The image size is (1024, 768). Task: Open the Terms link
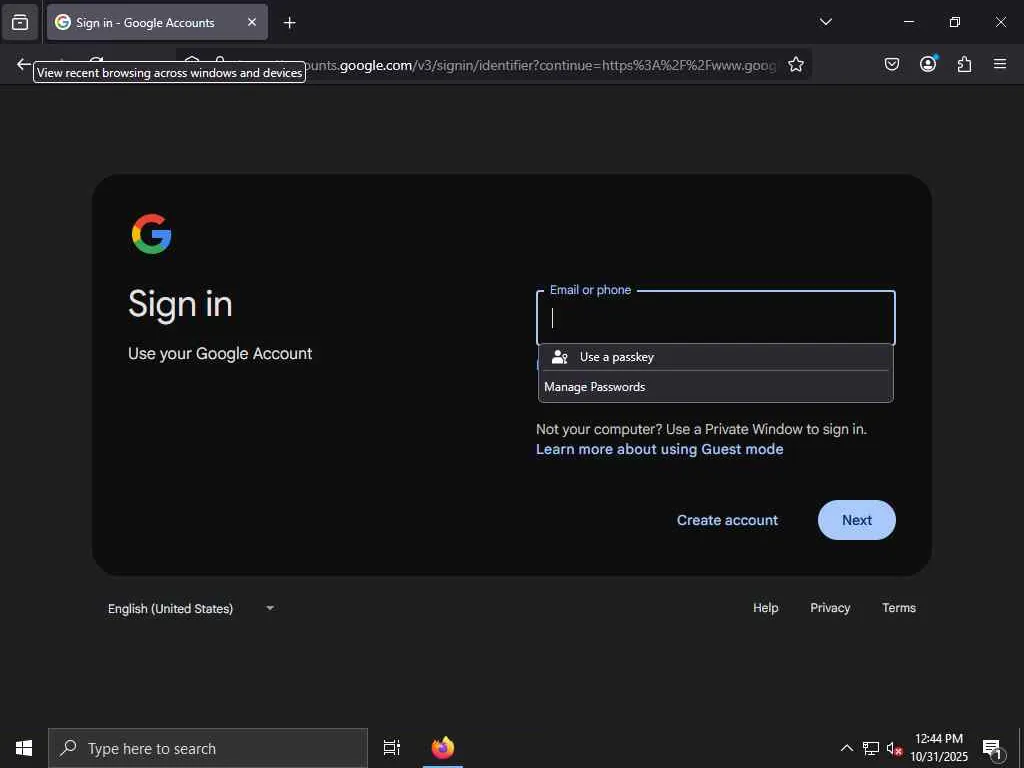pos(899,608)
